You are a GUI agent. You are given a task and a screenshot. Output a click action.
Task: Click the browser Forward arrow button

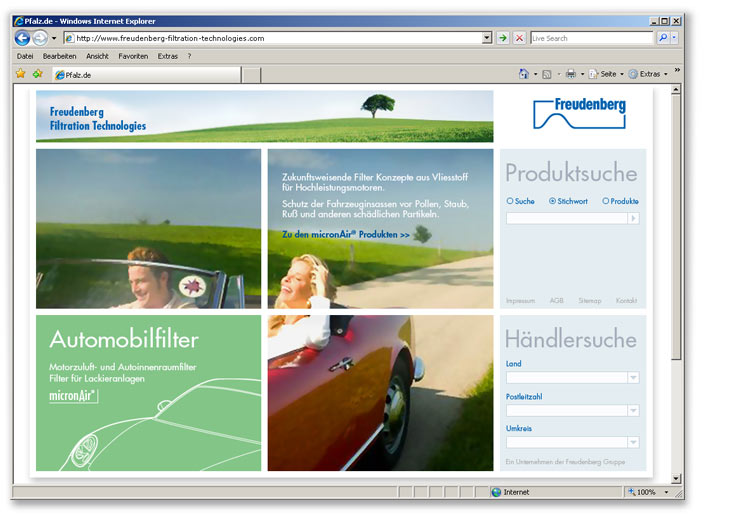click(40, 38)
